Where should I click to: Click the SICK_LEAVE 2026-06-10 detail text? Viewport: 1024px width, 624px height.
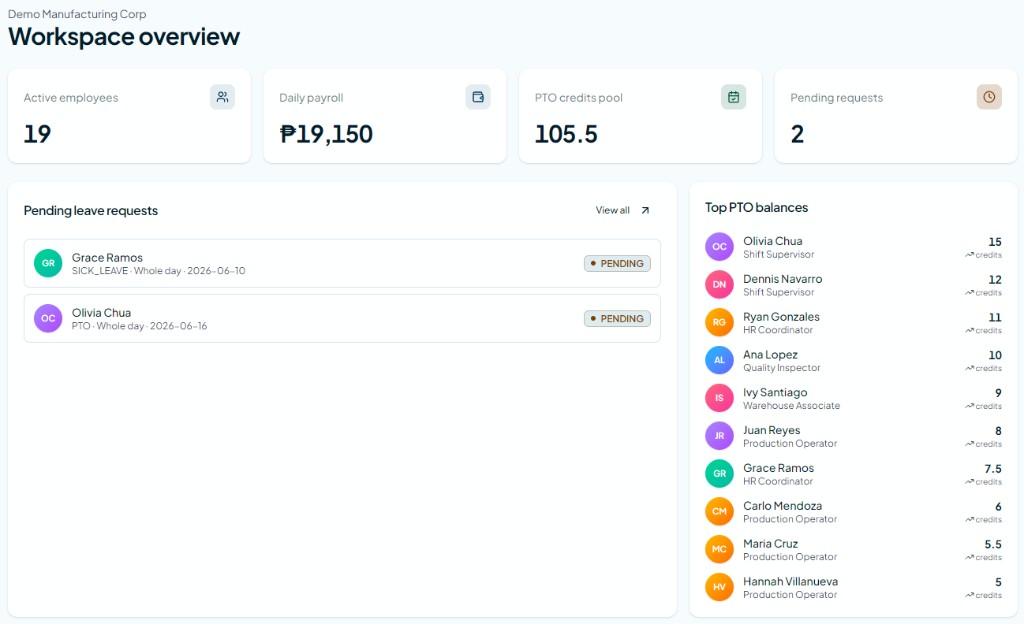click(x=159, y=271)
